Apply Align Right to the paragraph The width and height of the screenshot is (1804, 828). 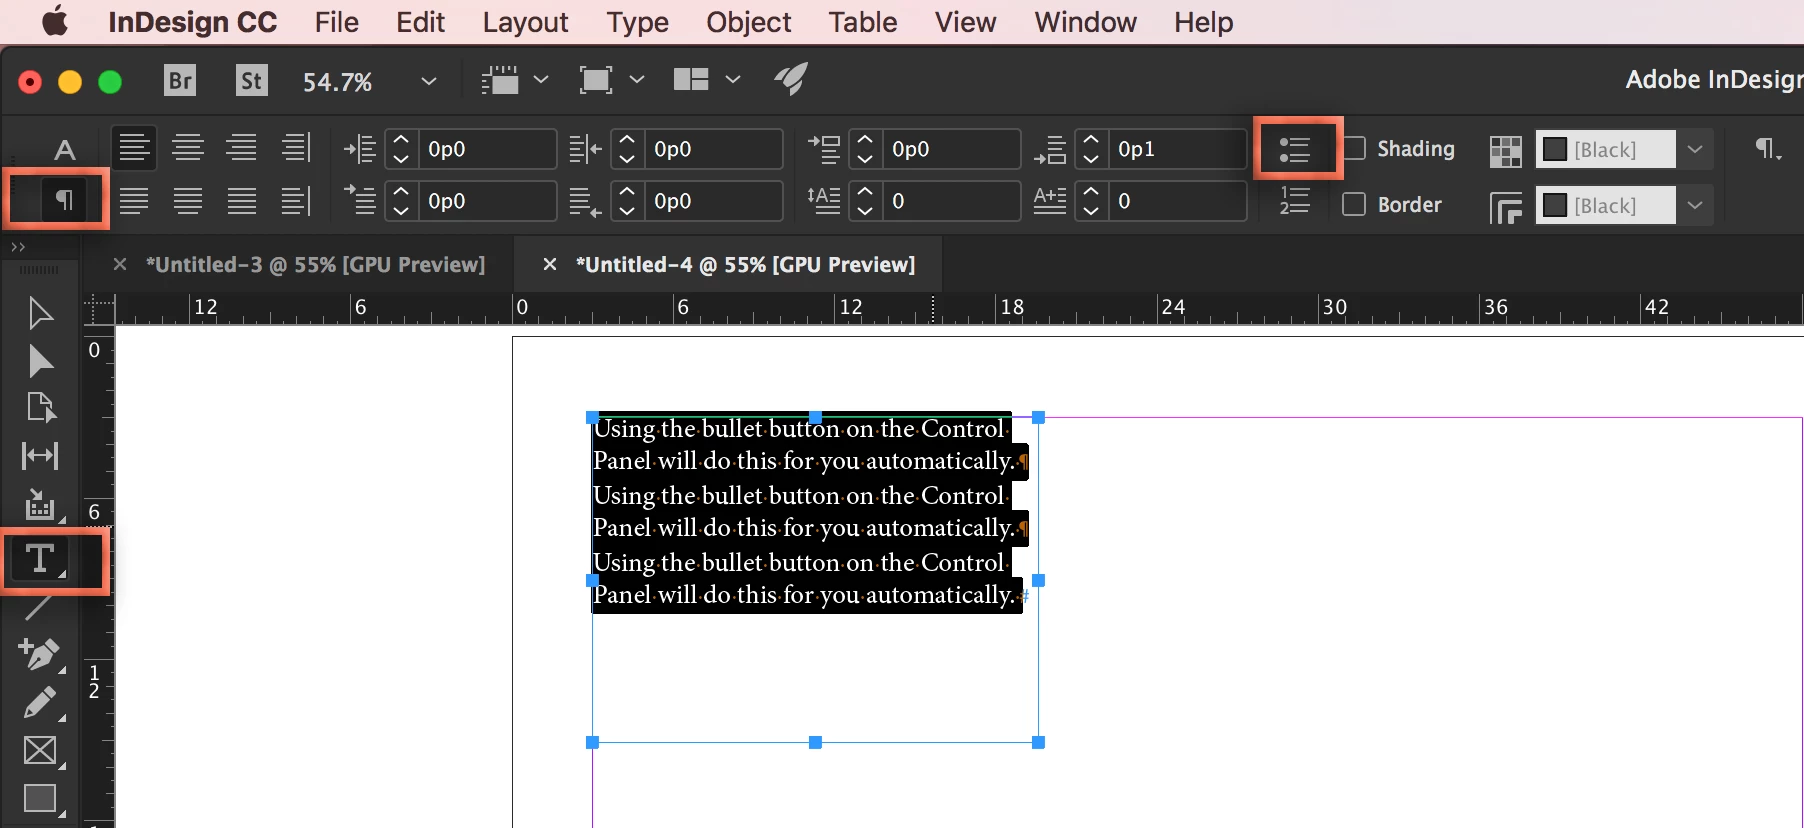pos(242,148)
